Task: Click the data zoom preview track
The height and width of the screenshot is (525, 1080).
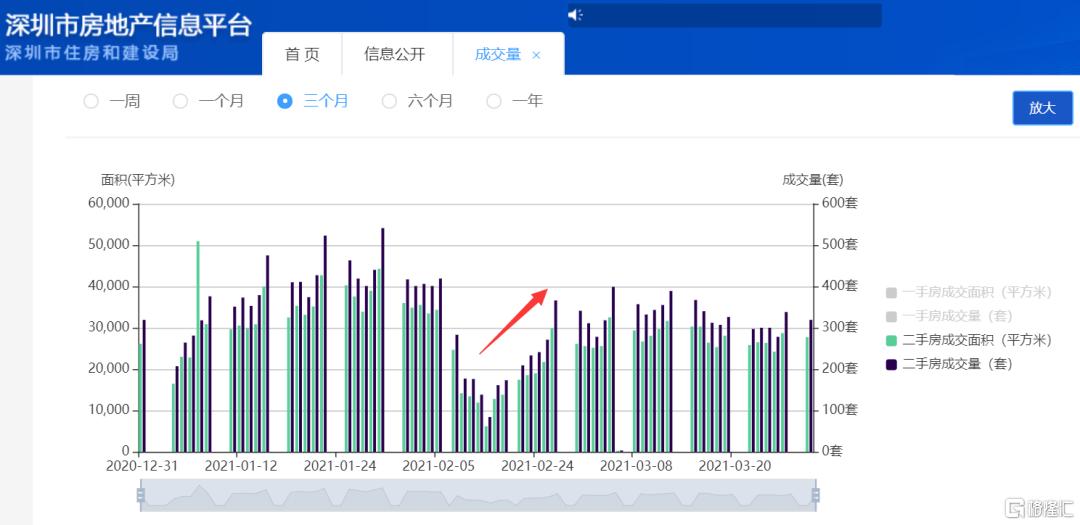Action: point(478,495)
